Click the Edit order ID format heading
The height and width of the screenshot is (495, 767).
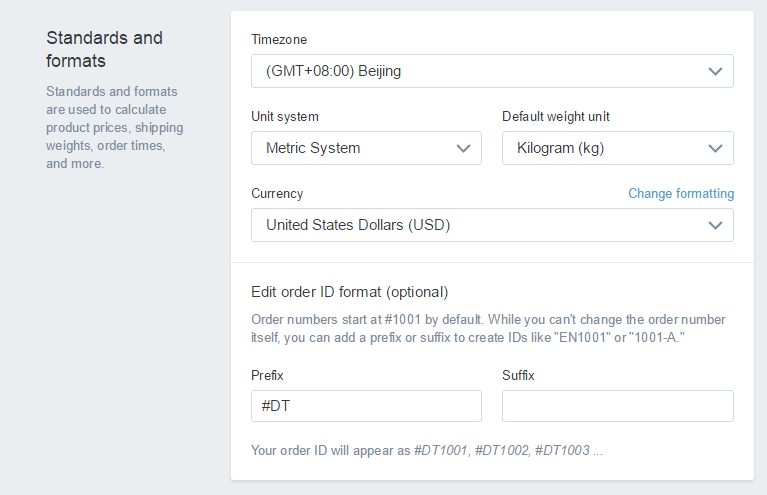coord(349,292)
